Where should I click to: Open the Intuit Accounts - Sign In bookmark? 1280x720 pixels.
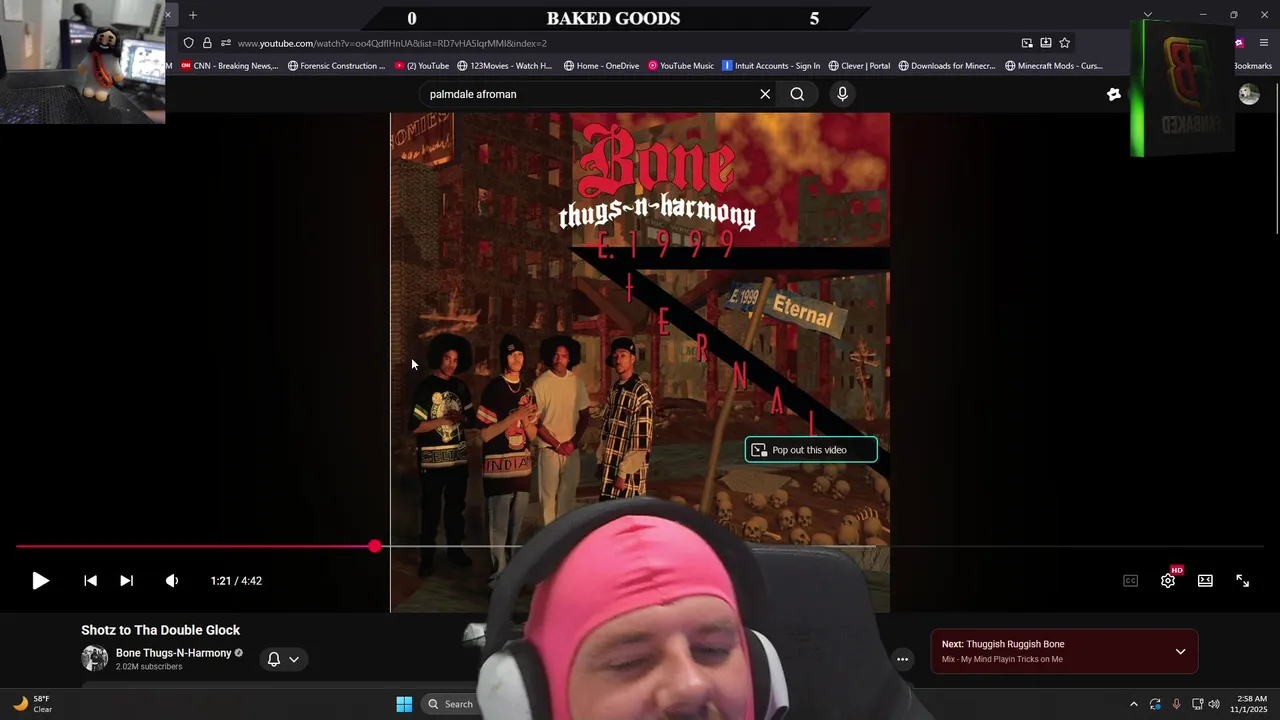(x=771, y=66)
